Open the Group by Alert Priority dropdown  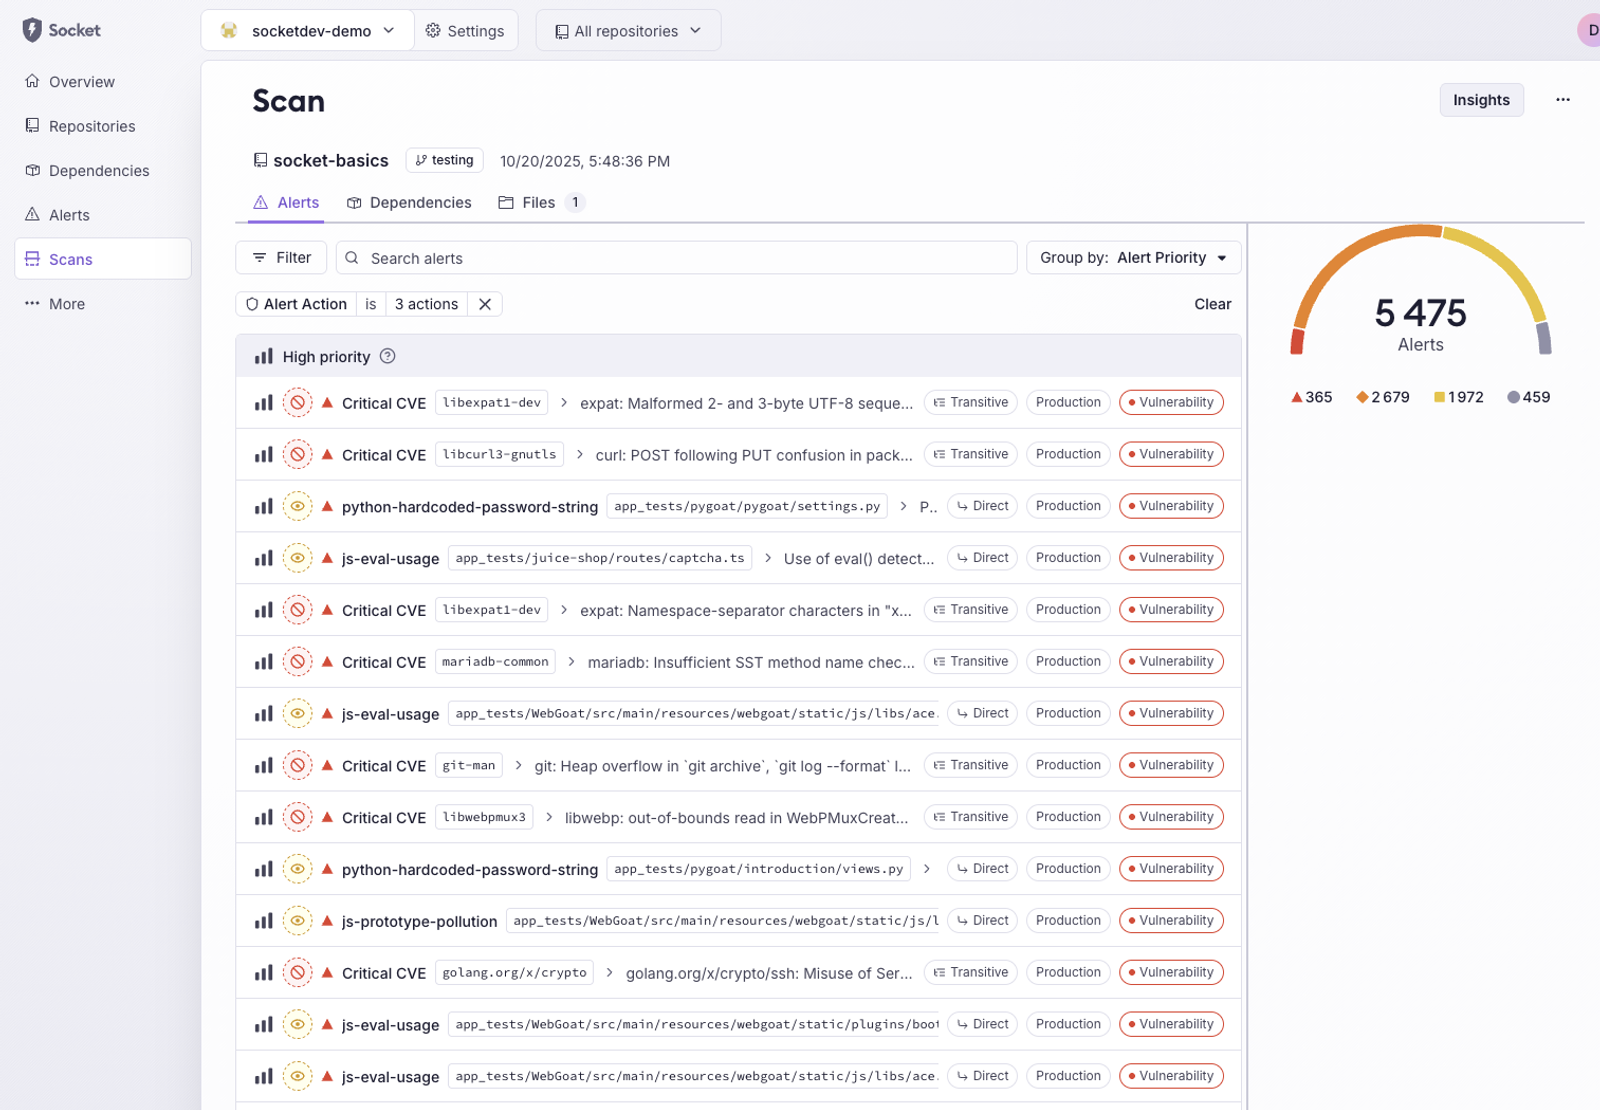coord(1134,258)
